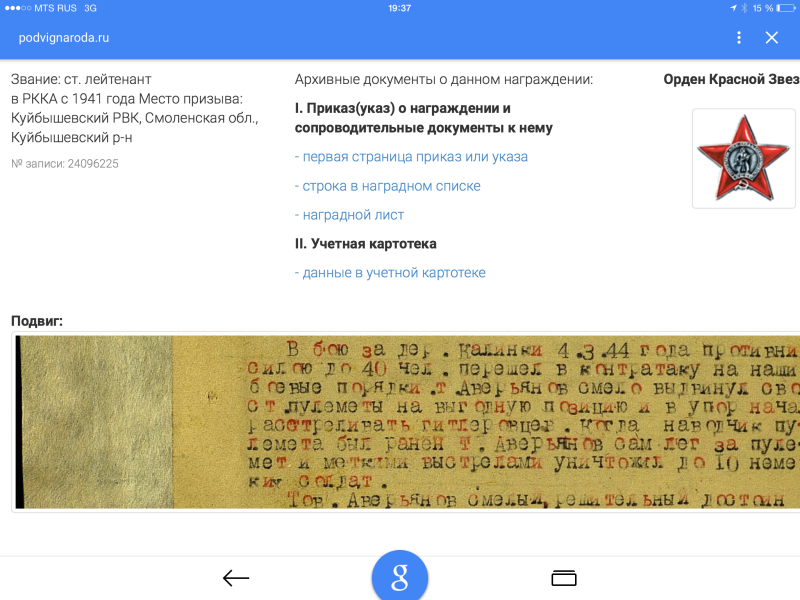Select '№ записи: 24096225' text
This screenshot has height=600, width=800.
tap(65, 164)
